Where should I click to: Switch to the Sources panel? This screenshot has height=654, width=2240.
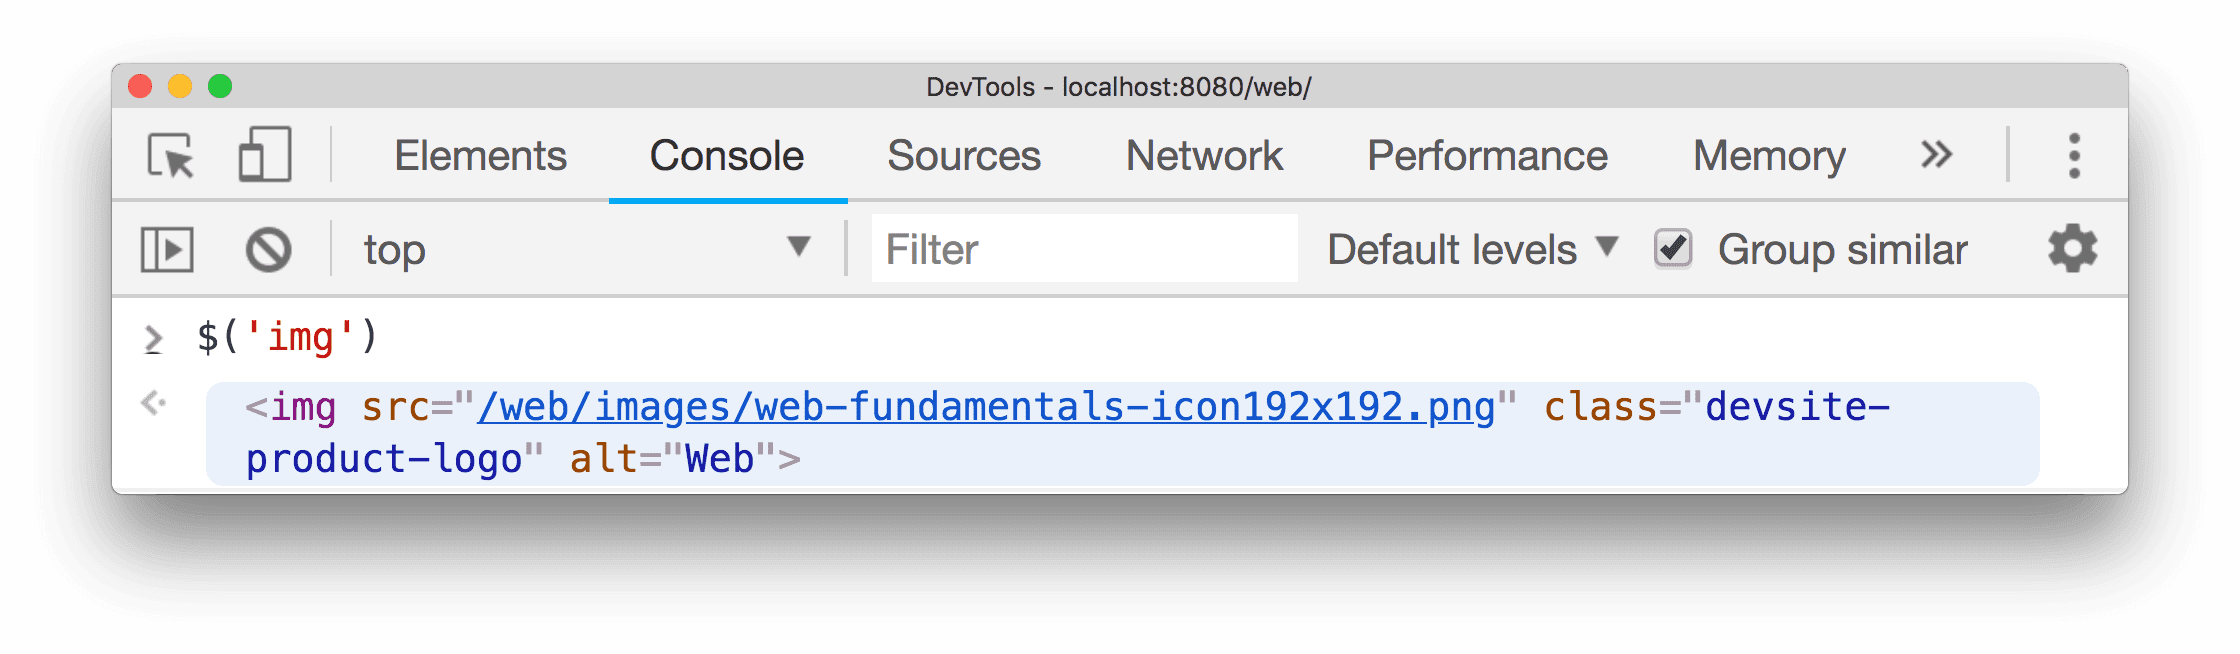pos(963,156)
